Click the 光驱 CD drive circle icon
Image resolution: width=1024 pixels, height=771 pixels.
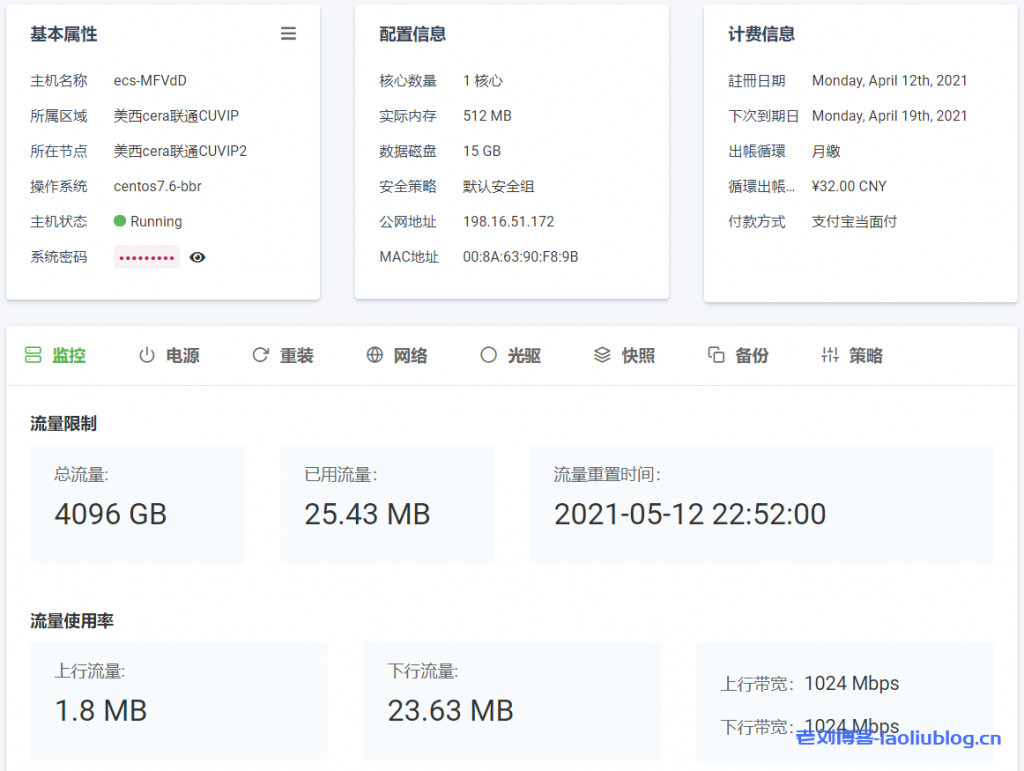pyautogui.click(x=488, y=354)
